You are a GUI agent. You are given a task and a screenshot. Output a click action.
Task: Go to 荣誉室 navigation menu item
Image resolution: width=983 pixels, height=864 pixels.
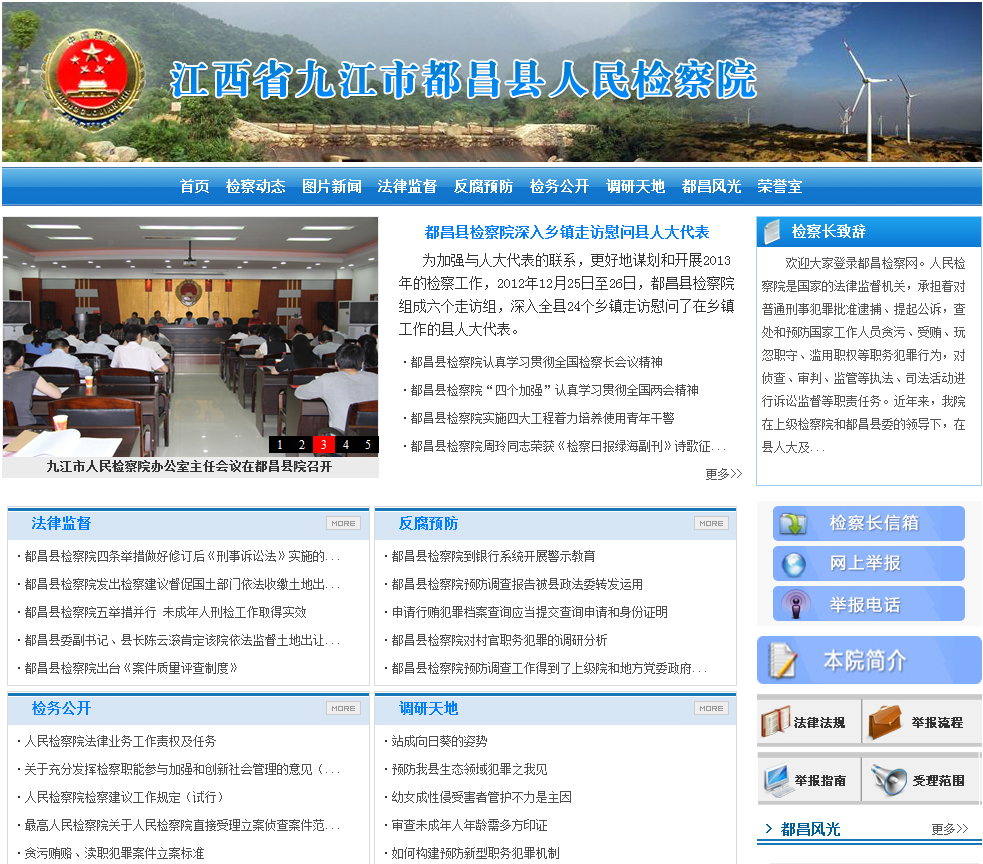(779, 187)
